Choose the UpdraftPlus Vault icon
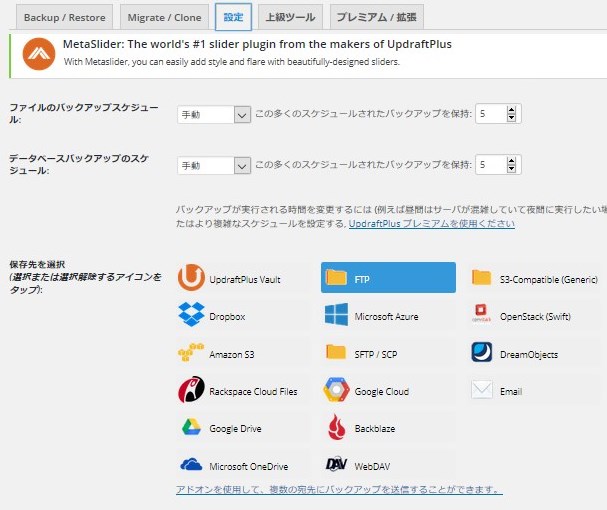Screen dimensions: 607x510 click(x=191, y=279)
